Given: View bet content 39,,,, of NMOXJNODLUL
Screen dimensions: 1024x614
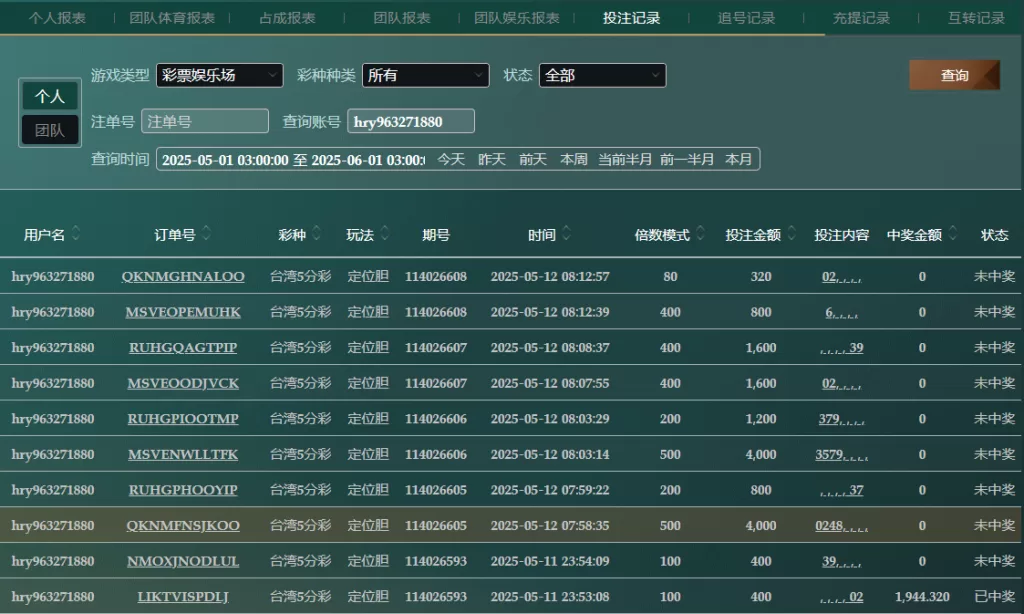Looking at the screenshot, I should tap(841, 561).
